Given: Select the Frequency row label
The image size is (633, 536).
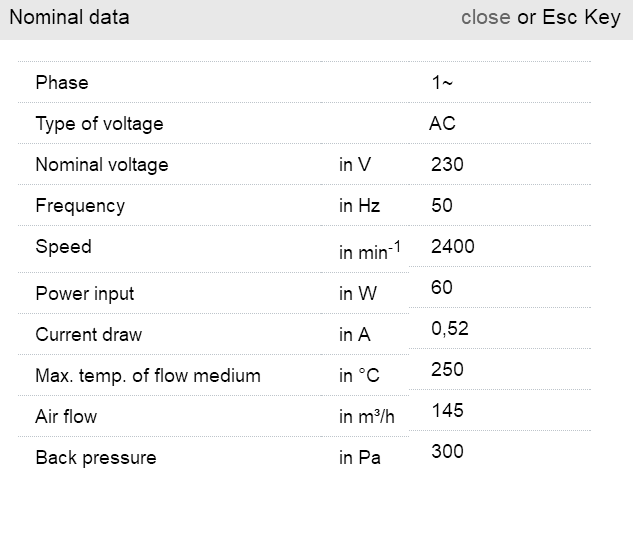Looking at the screenshot, I should click(x=80, y=206).
